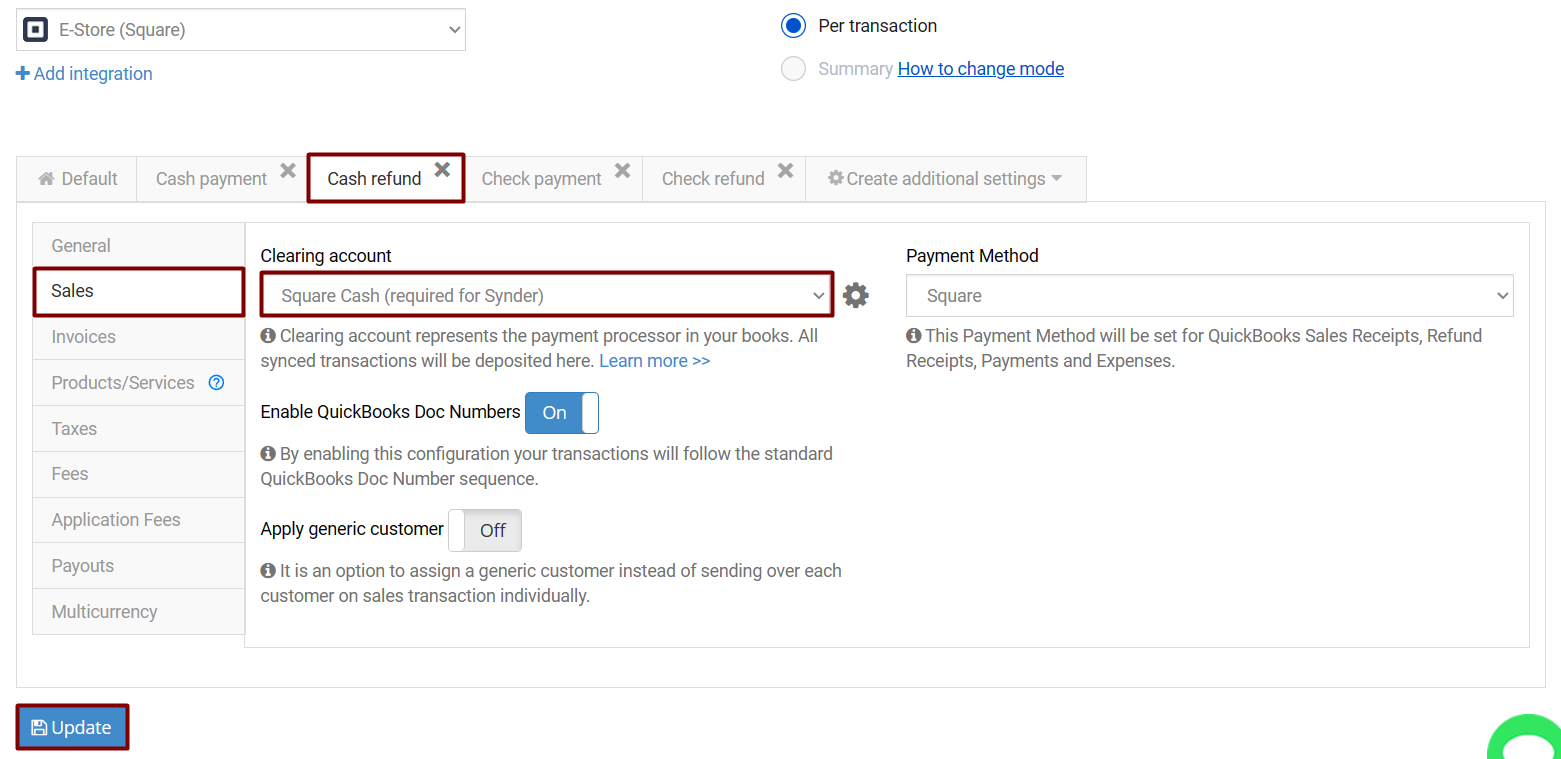Open the Sales settings section

(x=139, y=291)
